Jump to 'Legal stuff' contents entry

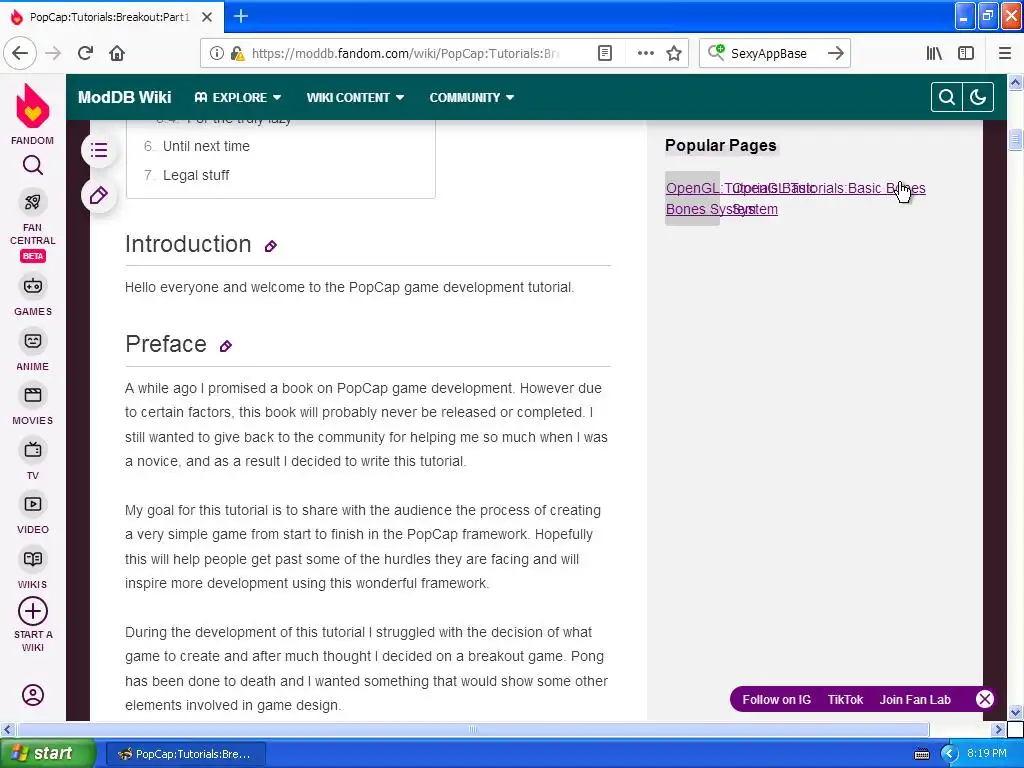196,175
